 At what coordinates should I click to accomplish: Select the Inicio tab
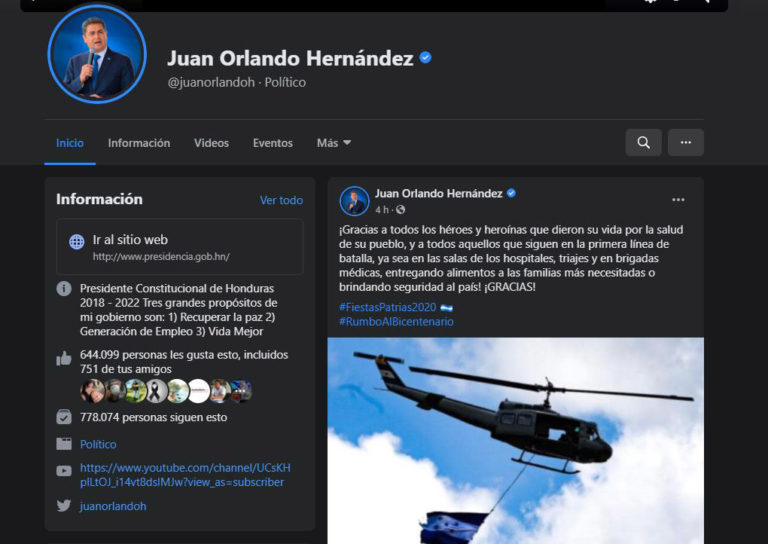pyautogui.click(x=70, y=143)
